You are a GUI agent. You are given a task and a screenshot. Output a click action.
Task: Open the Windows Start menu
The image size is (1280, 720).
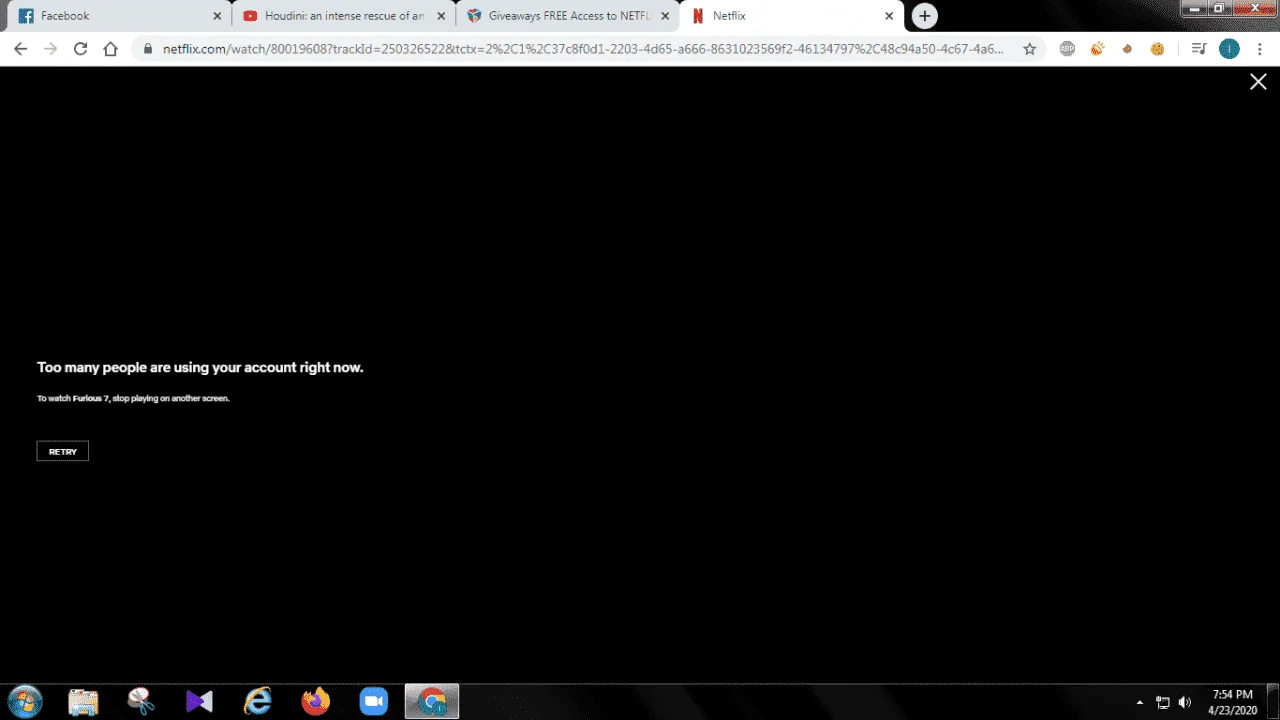coord(24,701)
